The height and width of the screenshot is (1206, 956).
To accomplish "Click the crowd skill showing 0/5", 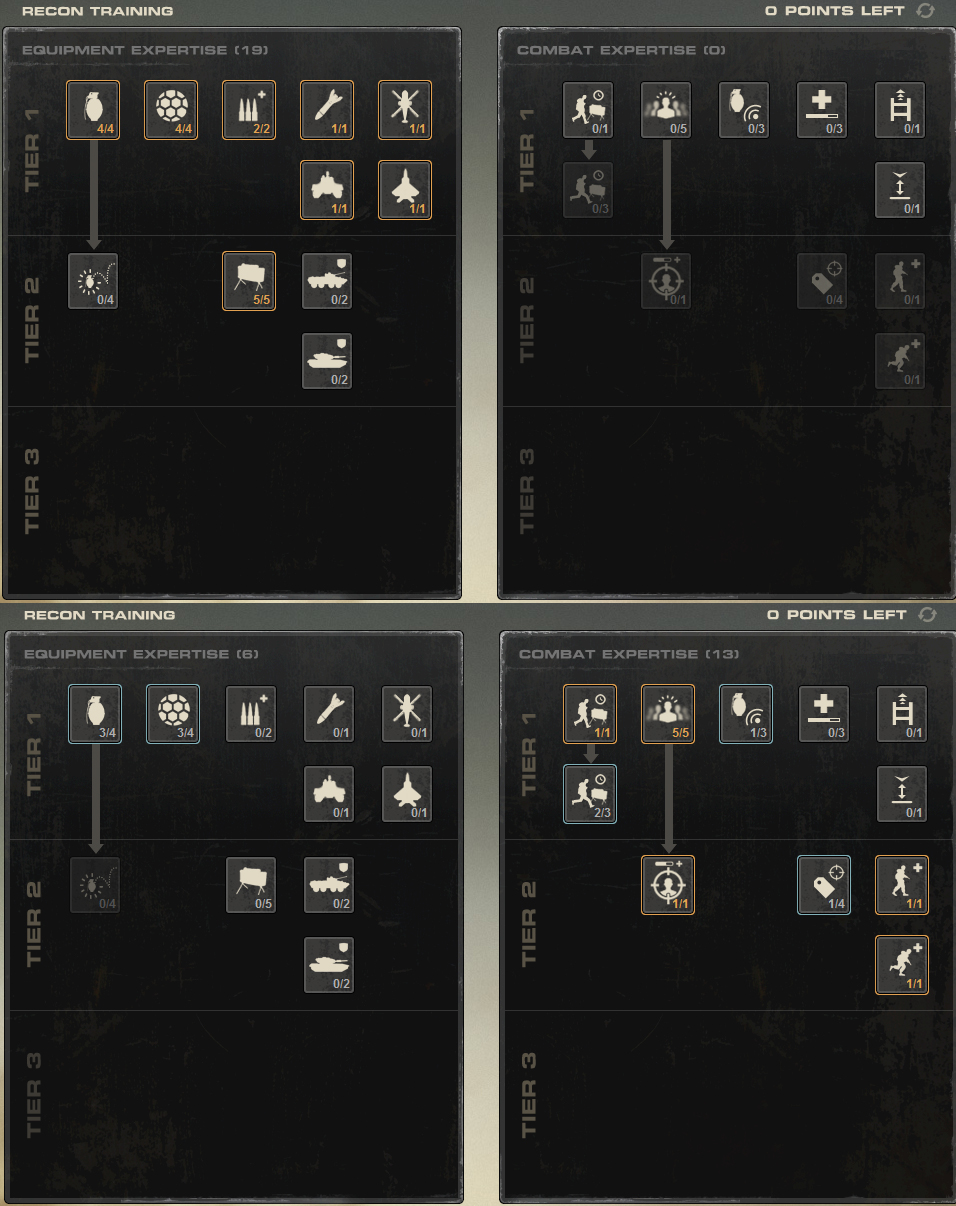I will 666,110.
